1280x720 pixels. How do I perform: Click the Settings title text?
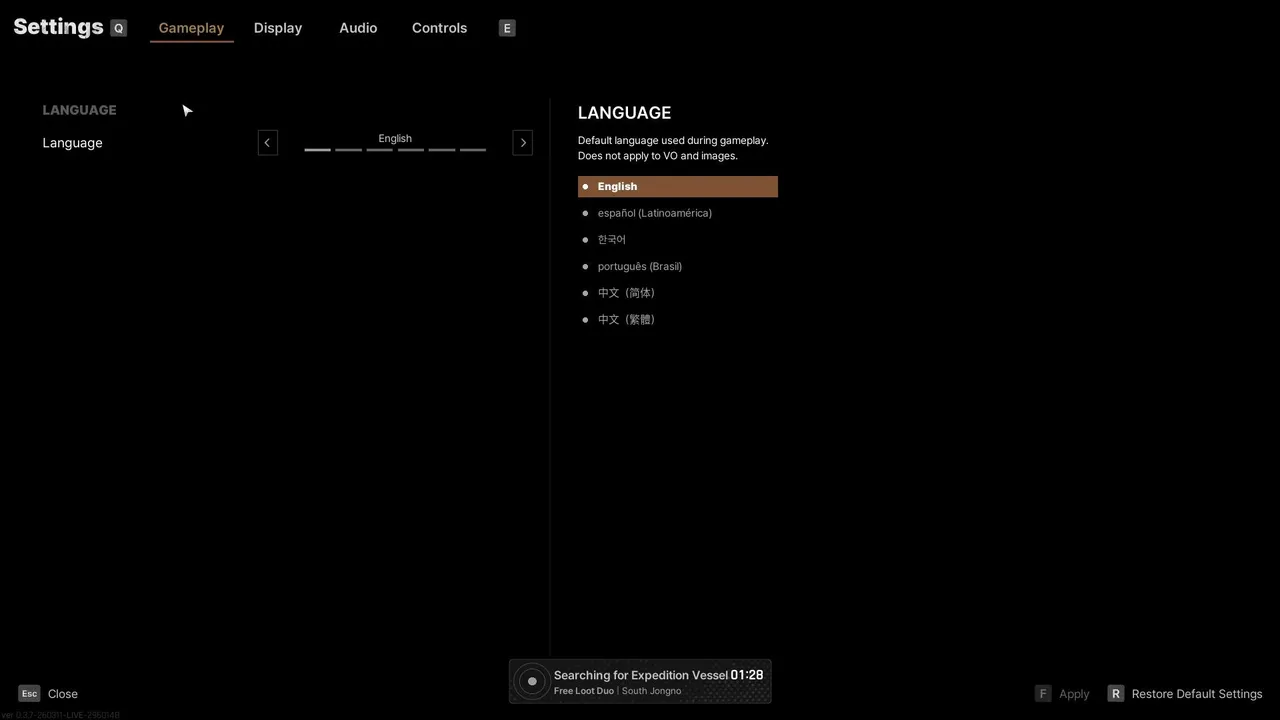point(58,27)
